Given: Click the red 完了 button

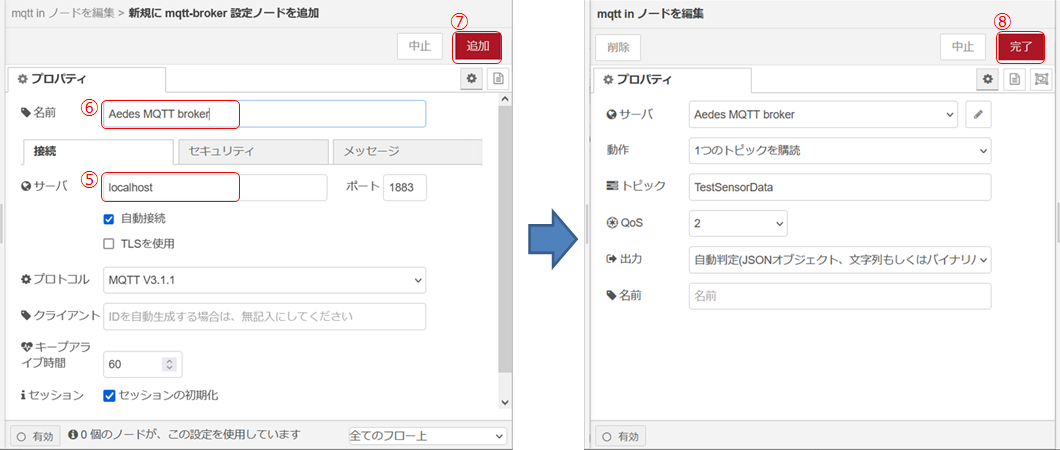Looking at the screenshot, I should coord(1021,46).
